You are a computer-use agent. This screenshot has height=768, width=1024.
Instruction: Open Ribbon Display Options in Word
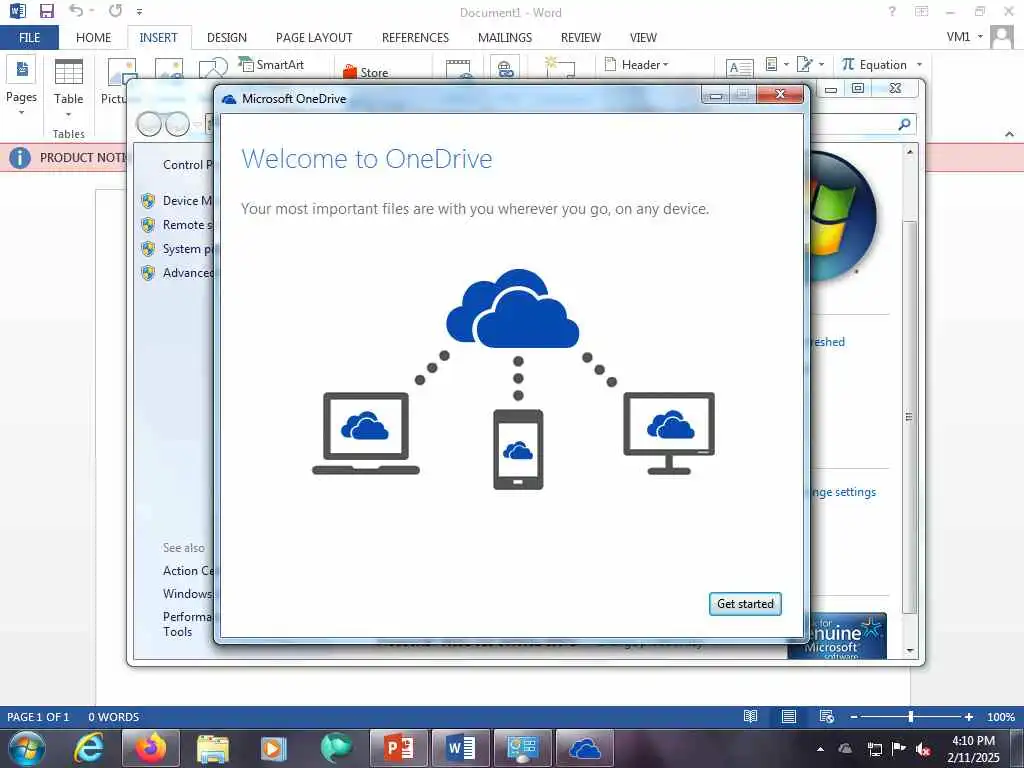click(921, 11)
